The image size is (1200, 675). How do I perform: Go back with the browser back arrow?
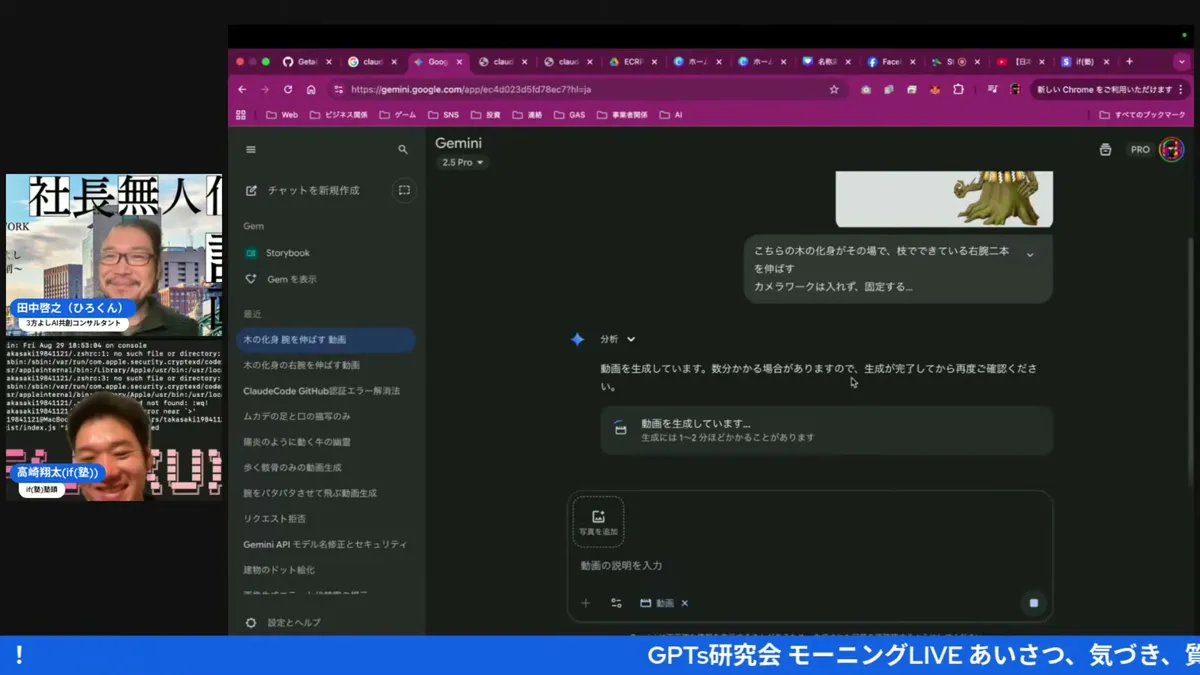click(242, 89)
